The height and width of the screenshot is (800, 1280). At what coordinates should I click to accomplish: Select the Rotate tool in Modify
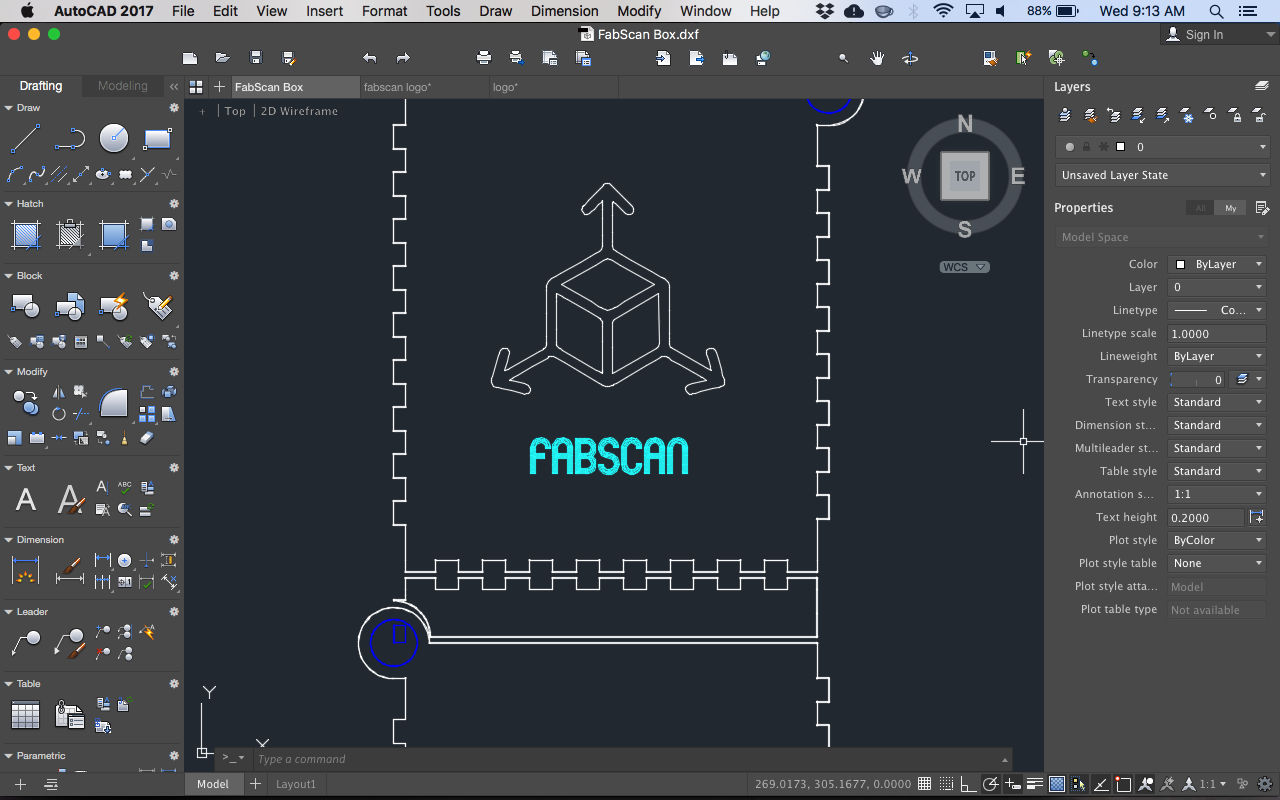click(x=58, y=414)
